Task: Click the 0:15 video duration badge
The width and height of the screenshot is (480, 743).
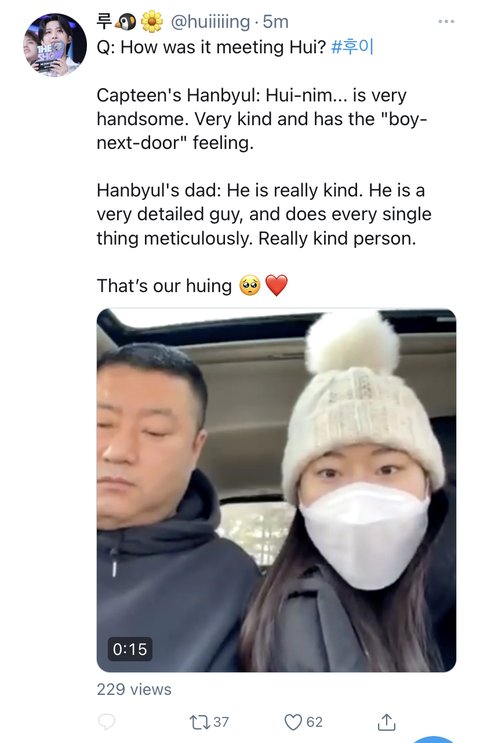Action: click(x=130, y=649)
